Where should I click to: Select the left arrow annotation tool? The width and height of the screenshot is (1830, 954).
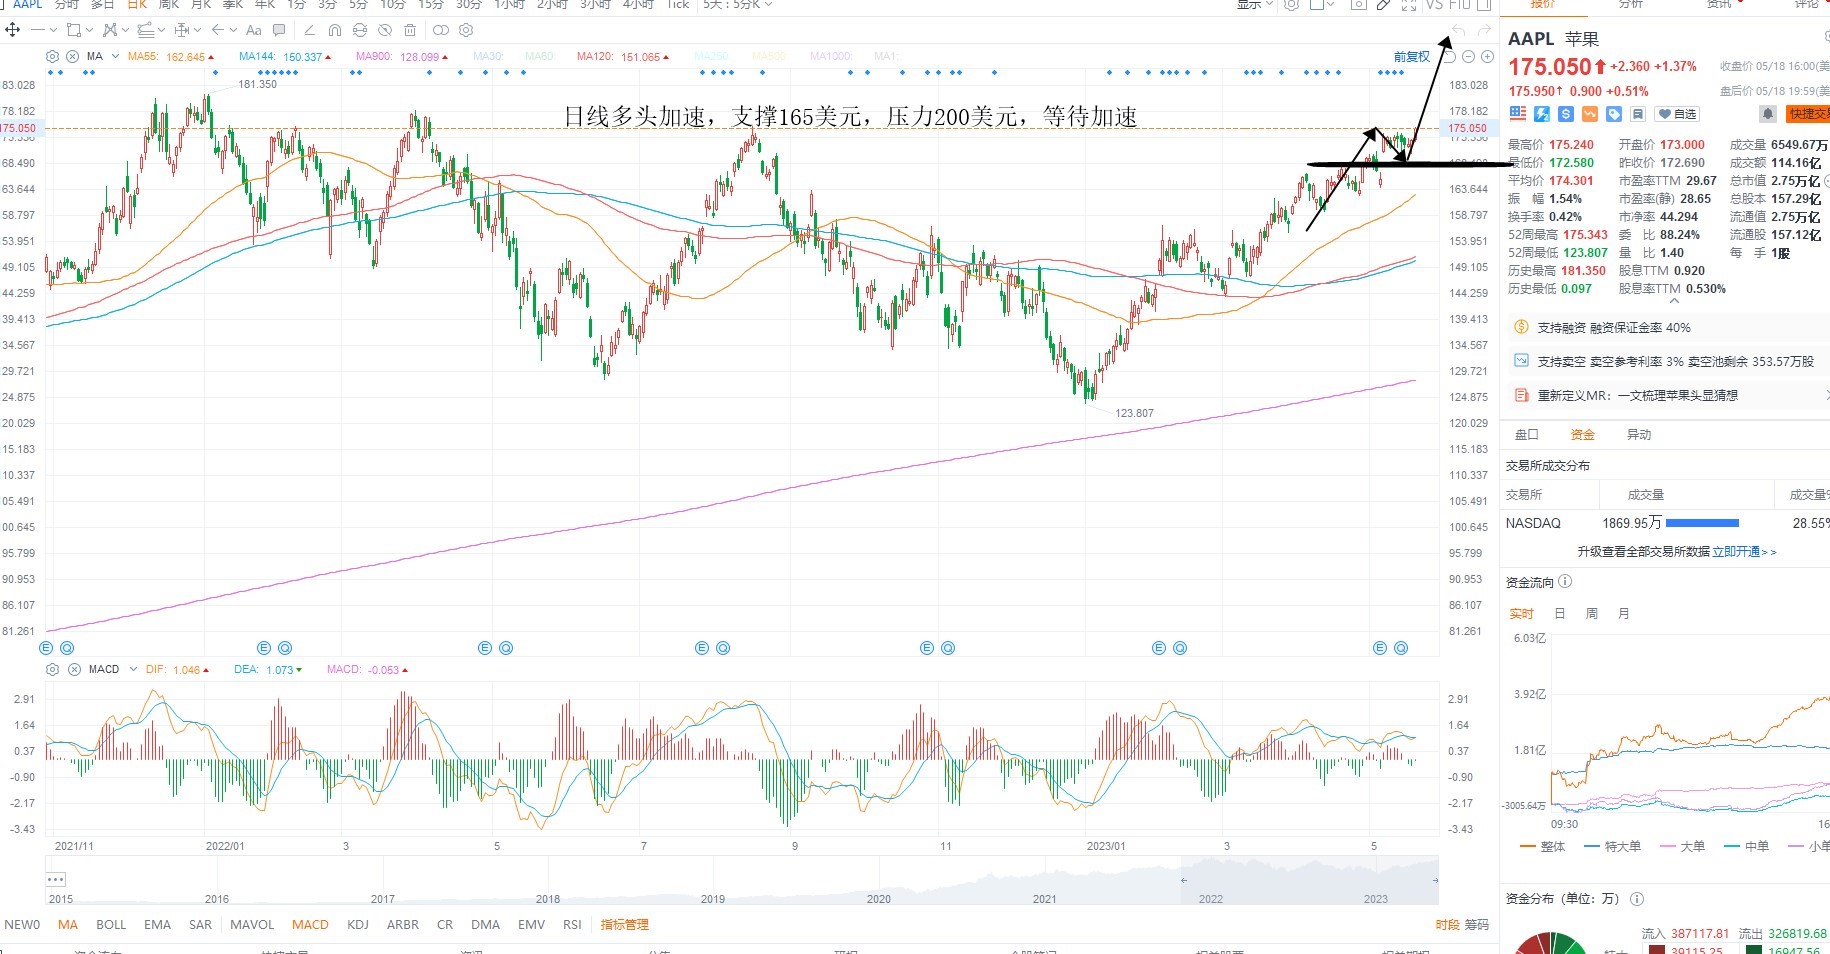click(218, 30)
